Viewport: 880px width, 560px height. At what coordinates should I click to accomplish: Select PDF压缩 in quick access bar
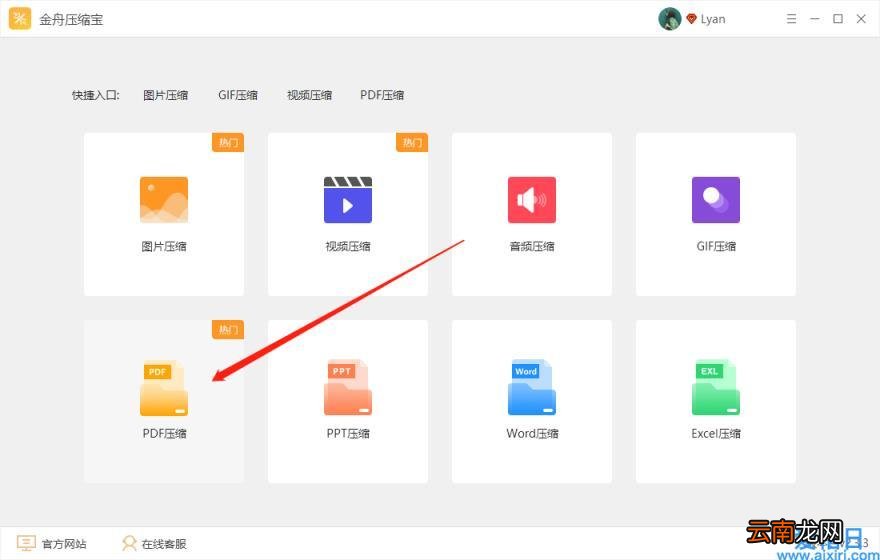click(382, 95)
